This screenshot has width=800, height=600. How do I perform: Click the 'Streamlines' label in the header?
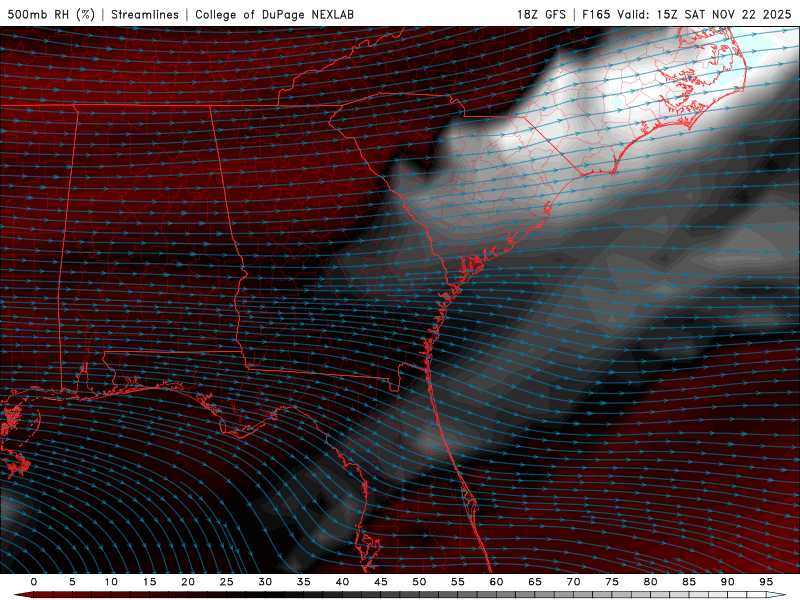pyautogui.click(x=145, y=14)
